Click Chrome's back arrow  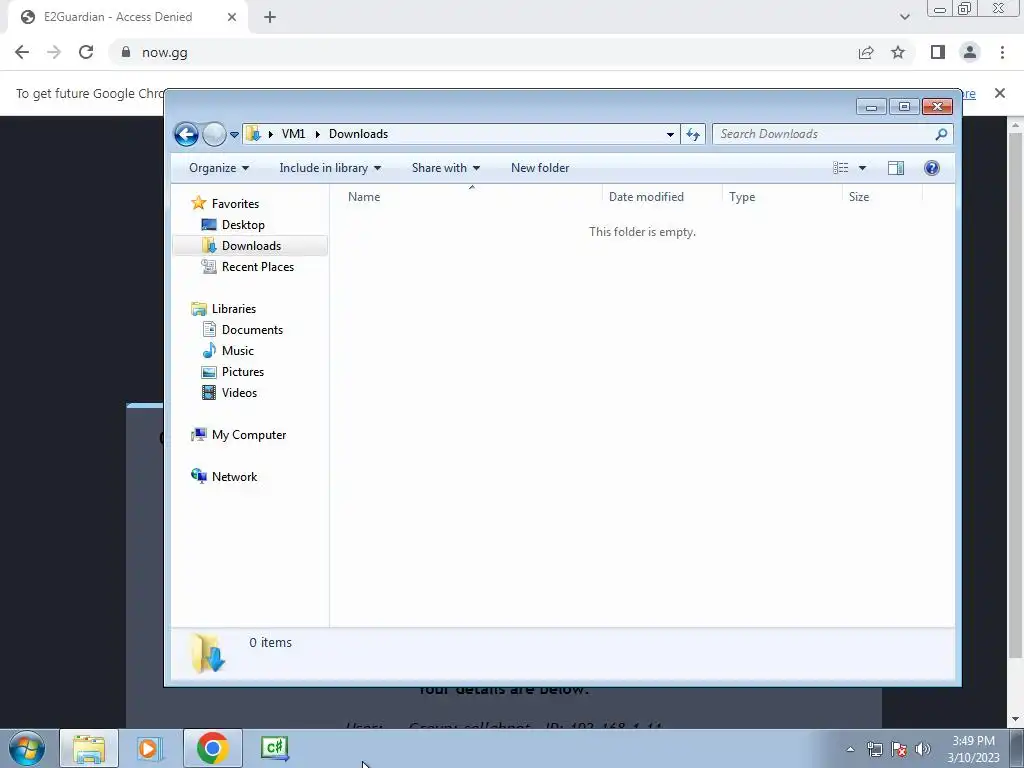point(22,52)
